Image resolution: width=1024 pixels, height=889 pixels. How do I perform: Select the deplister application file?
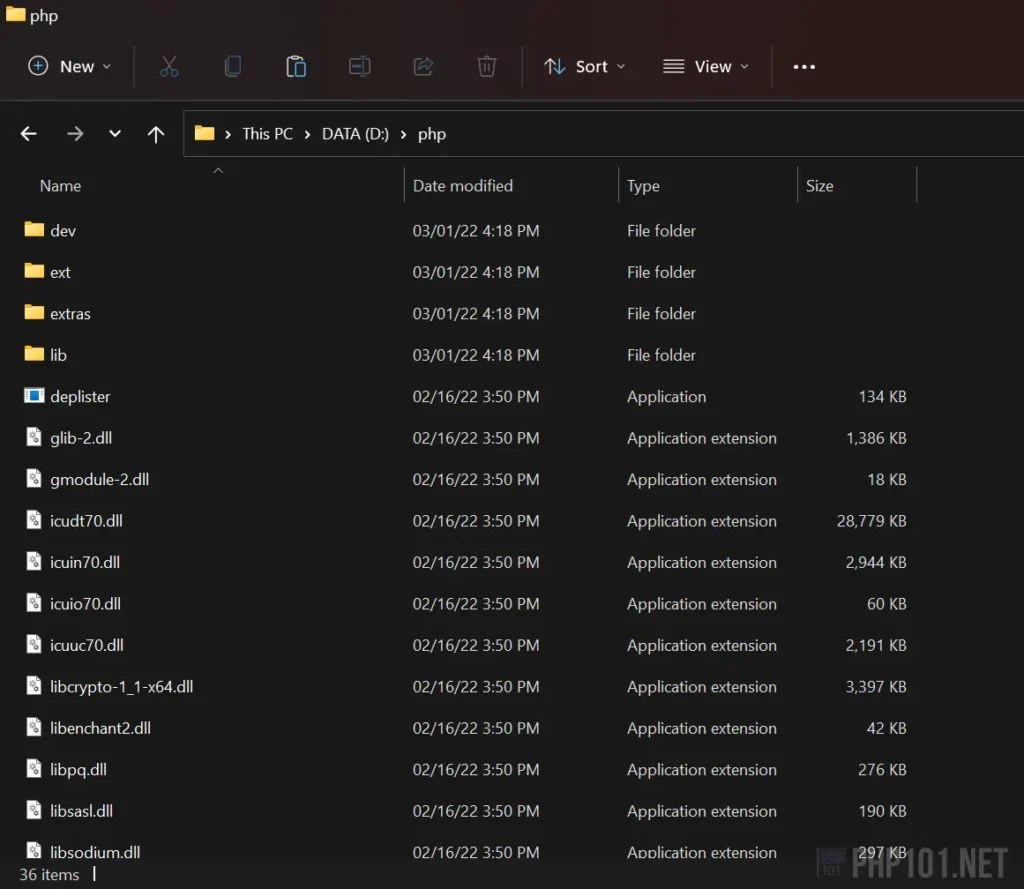(x=80, y=397)
